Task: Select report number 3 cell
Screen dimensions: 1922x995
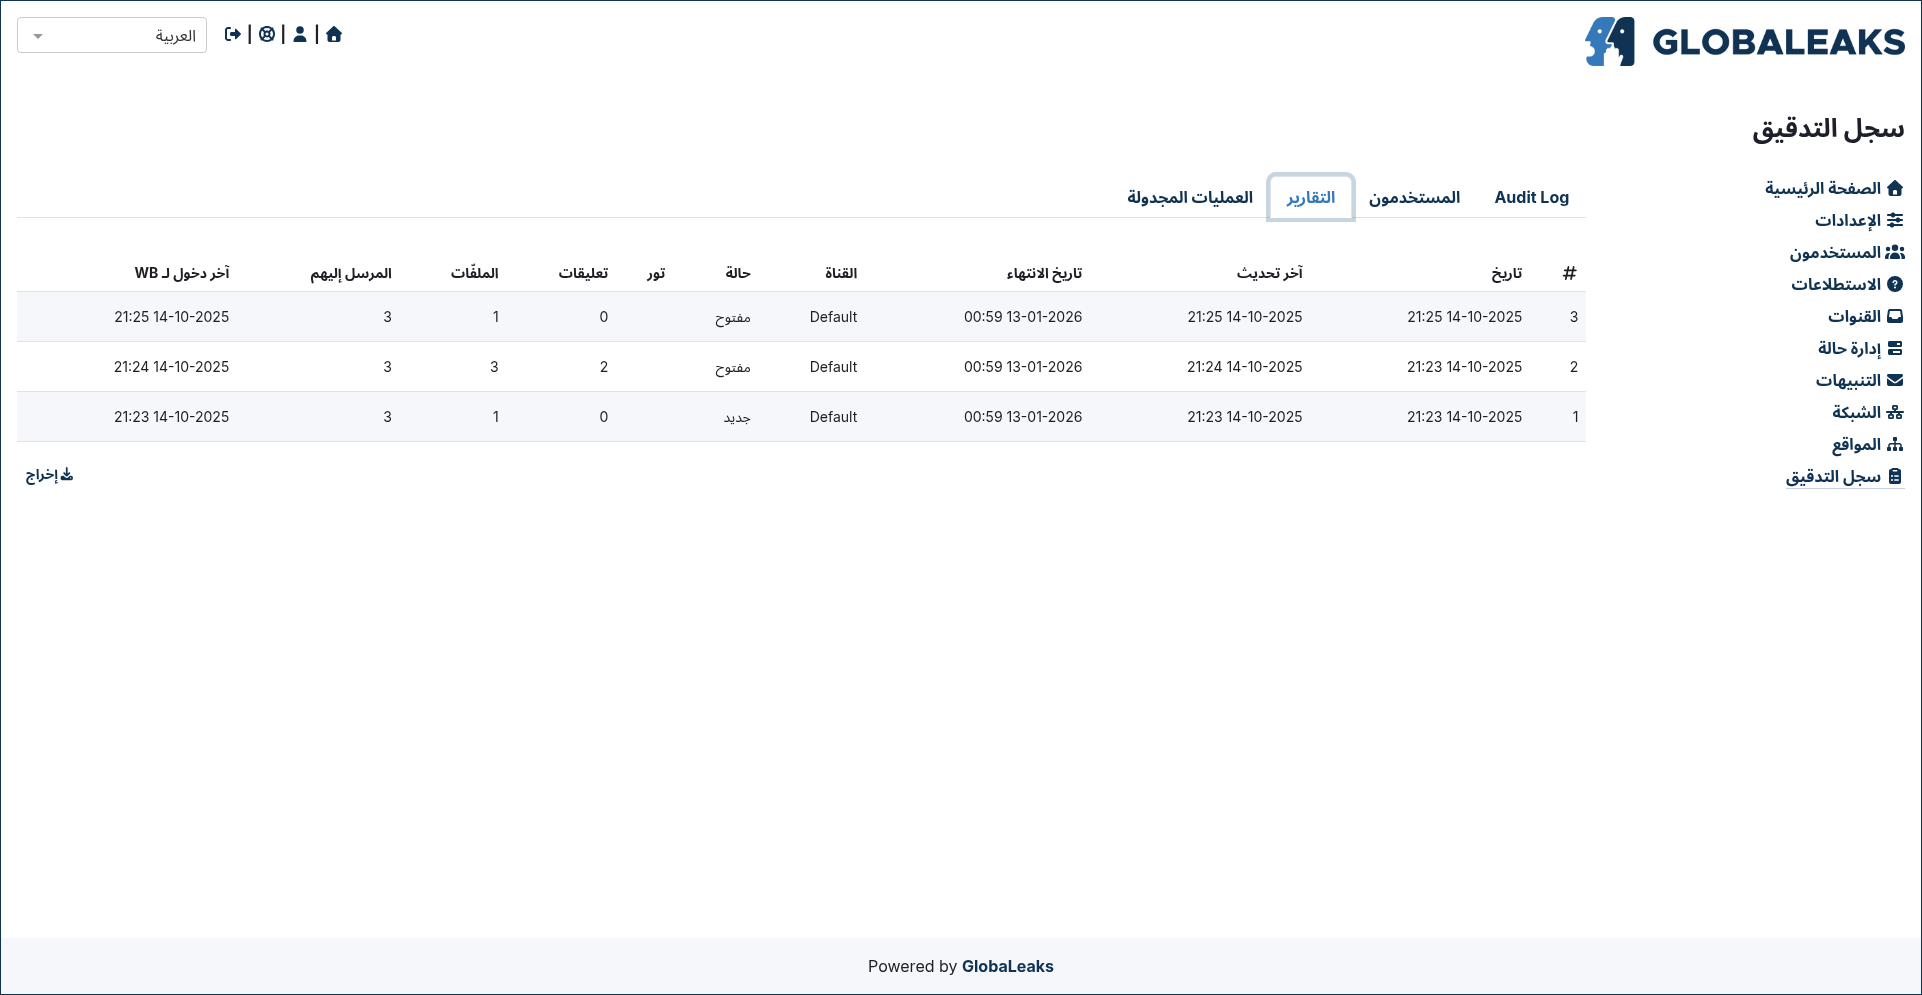Action: (1573, 317)
